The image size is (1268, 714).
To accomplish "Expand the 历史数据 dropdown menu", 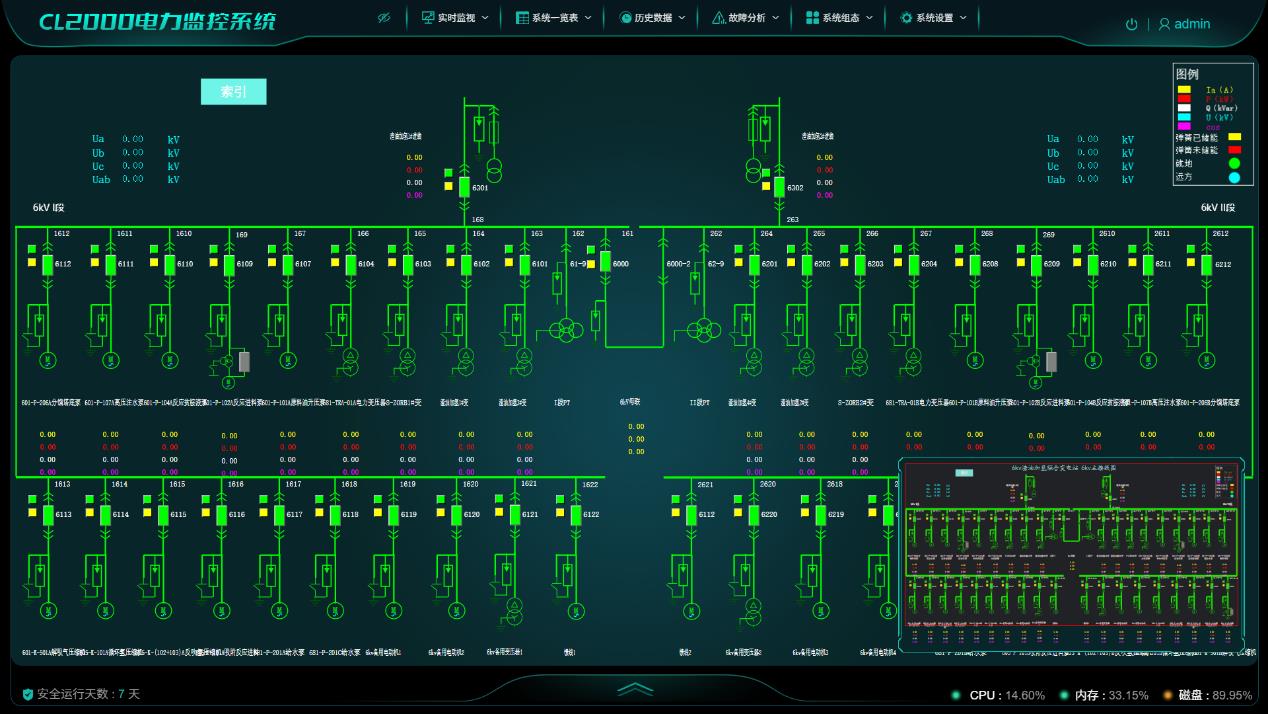I will coord(652,18).
